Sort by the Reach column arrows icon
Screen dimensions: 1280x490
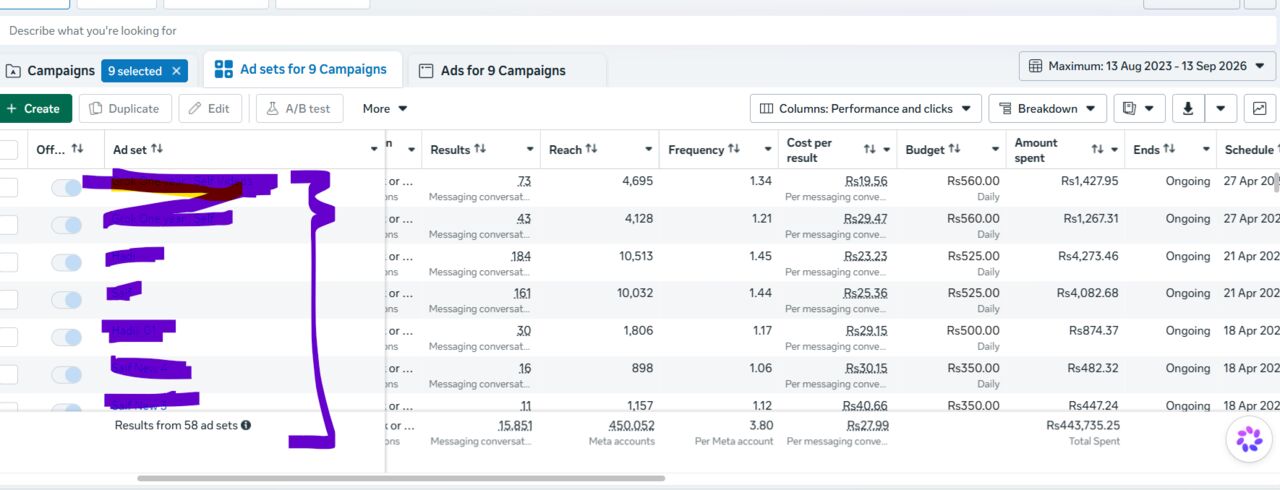point(592,149)
